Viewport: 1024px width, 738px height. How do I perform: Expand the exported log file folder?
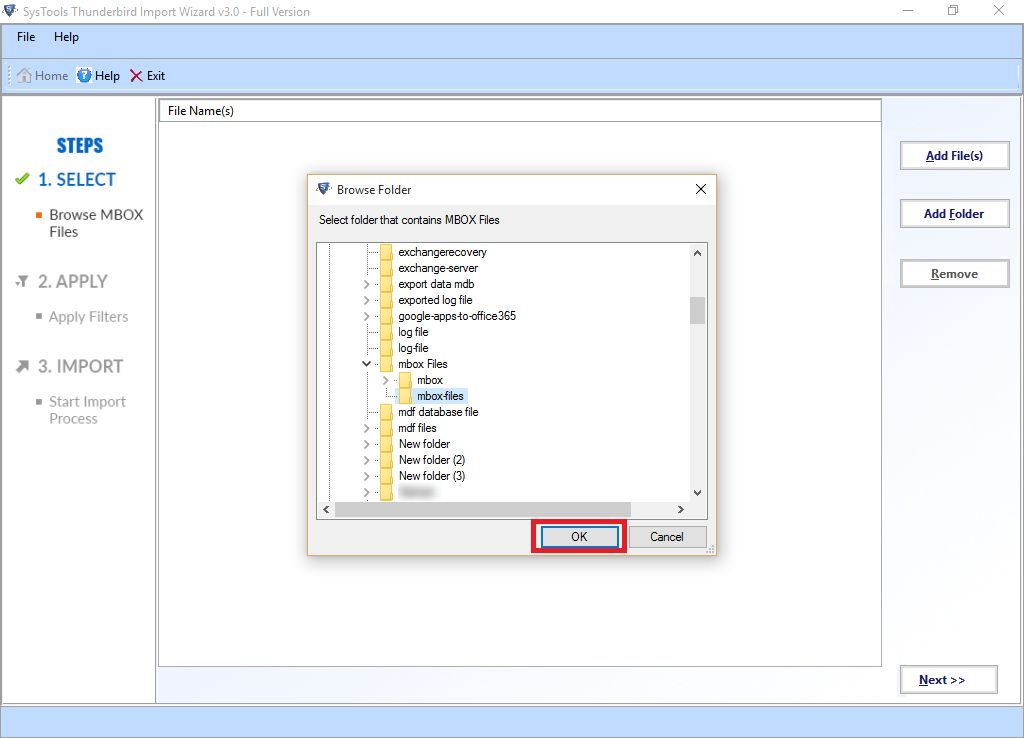pyautogui.click(x=366, y=300)
